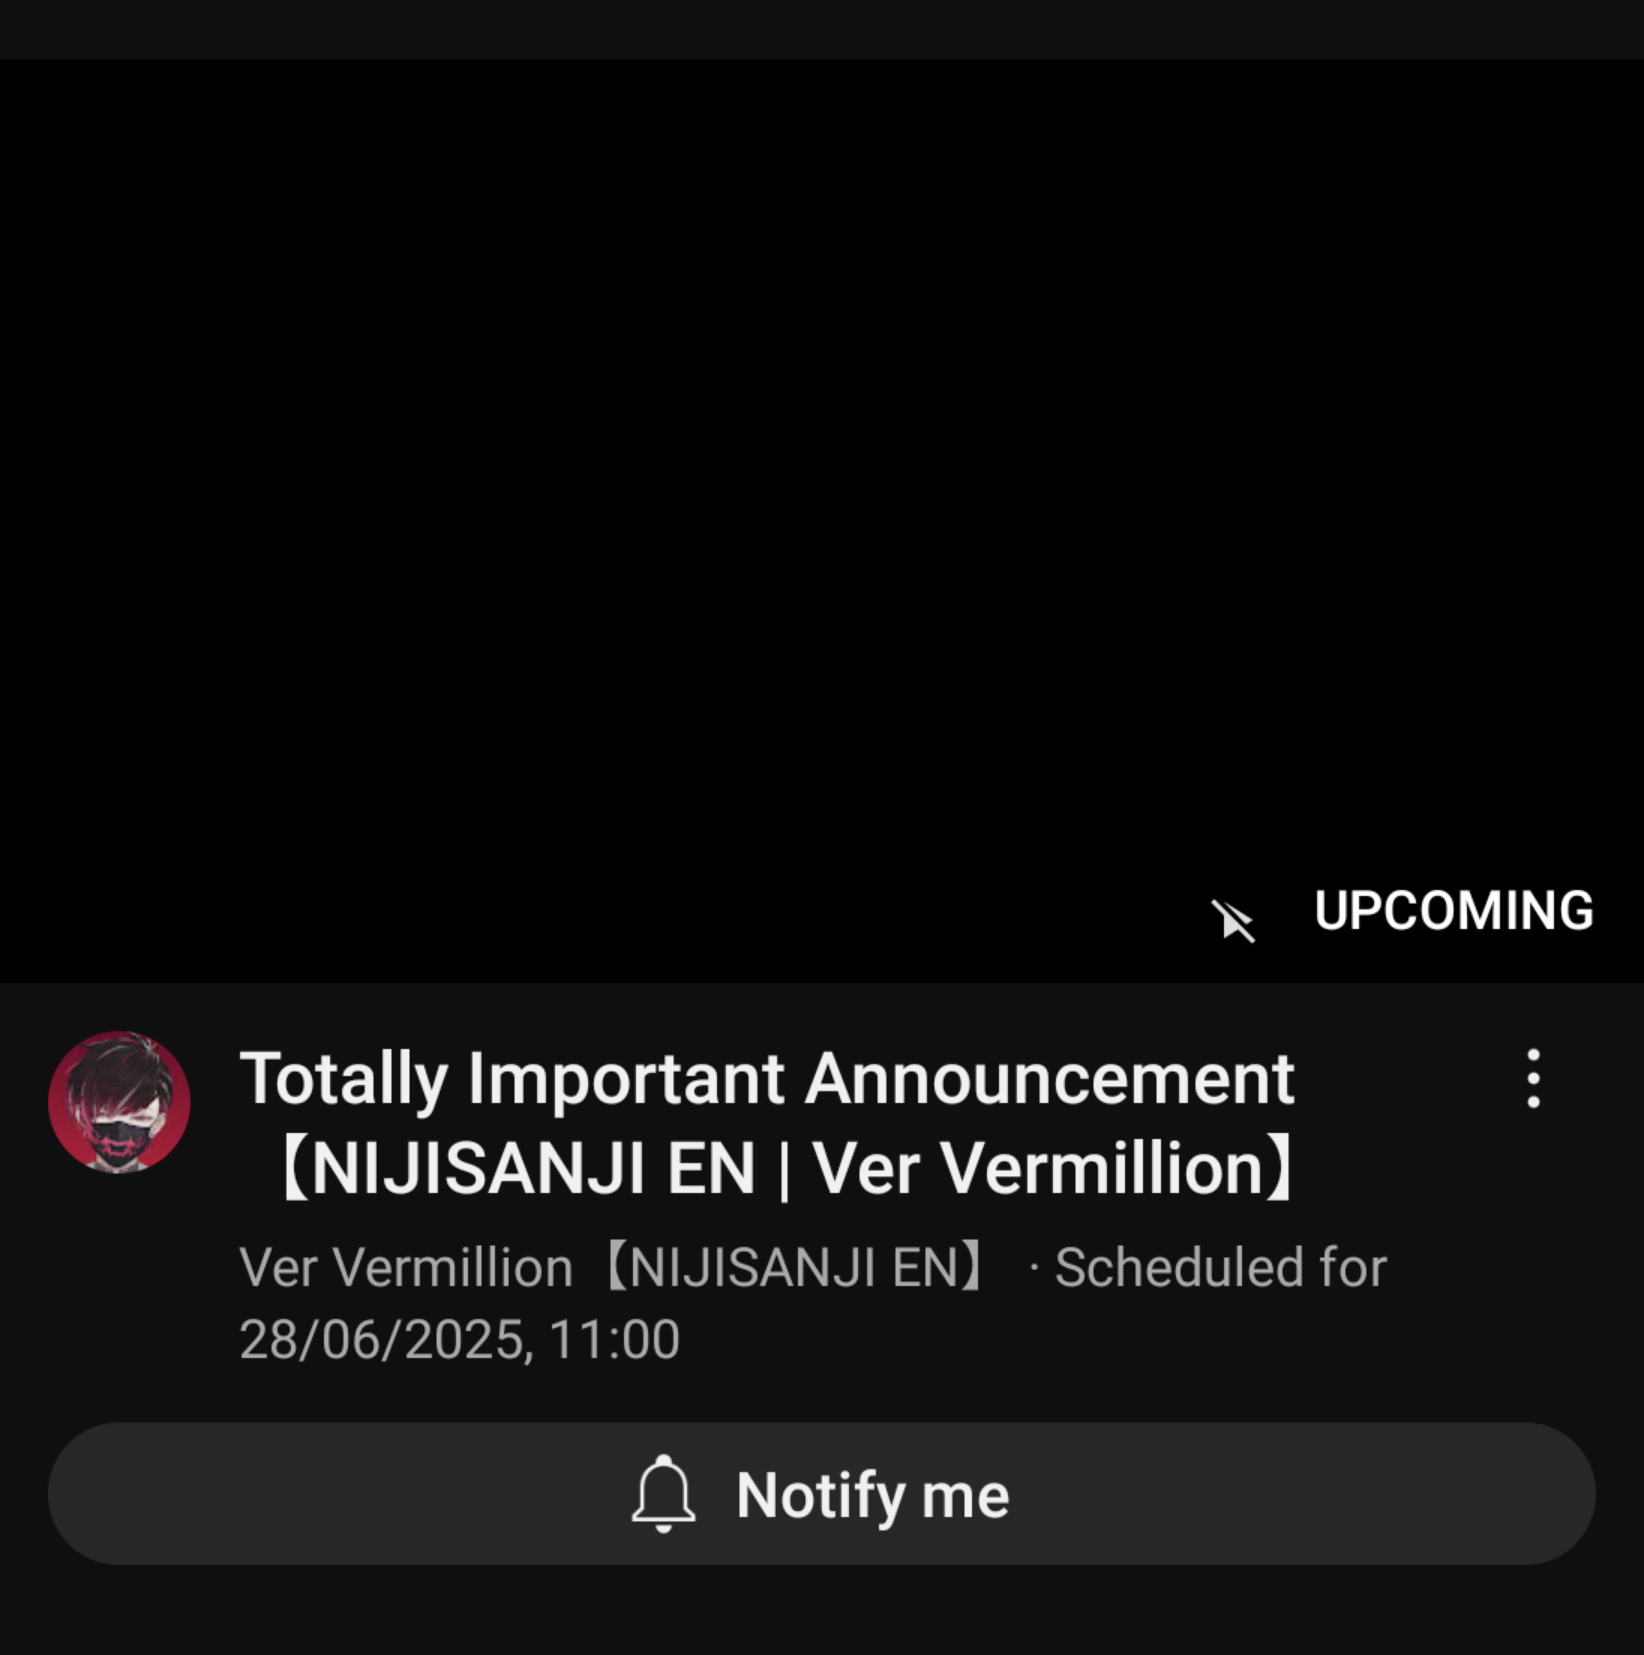Image resolution: width=1644 pixels, height=1655 pixels.
Task: Click the empty area below the Notify me button
Action: (822, 1610)
